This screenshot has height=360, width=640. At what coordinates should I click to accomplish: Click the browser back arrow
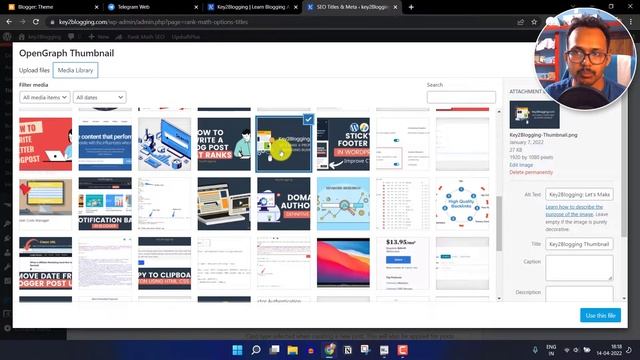[9, 22]
